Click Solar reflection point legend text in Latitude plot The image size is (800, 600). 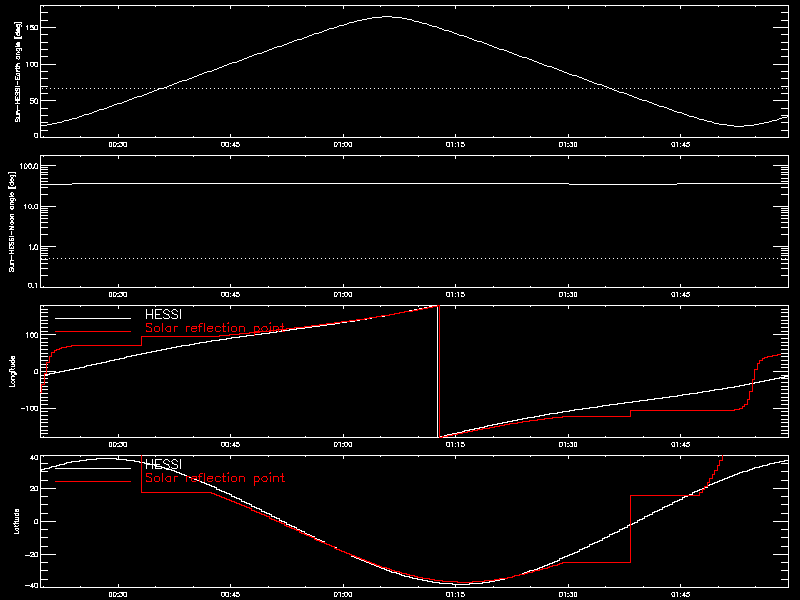point(215,478)
